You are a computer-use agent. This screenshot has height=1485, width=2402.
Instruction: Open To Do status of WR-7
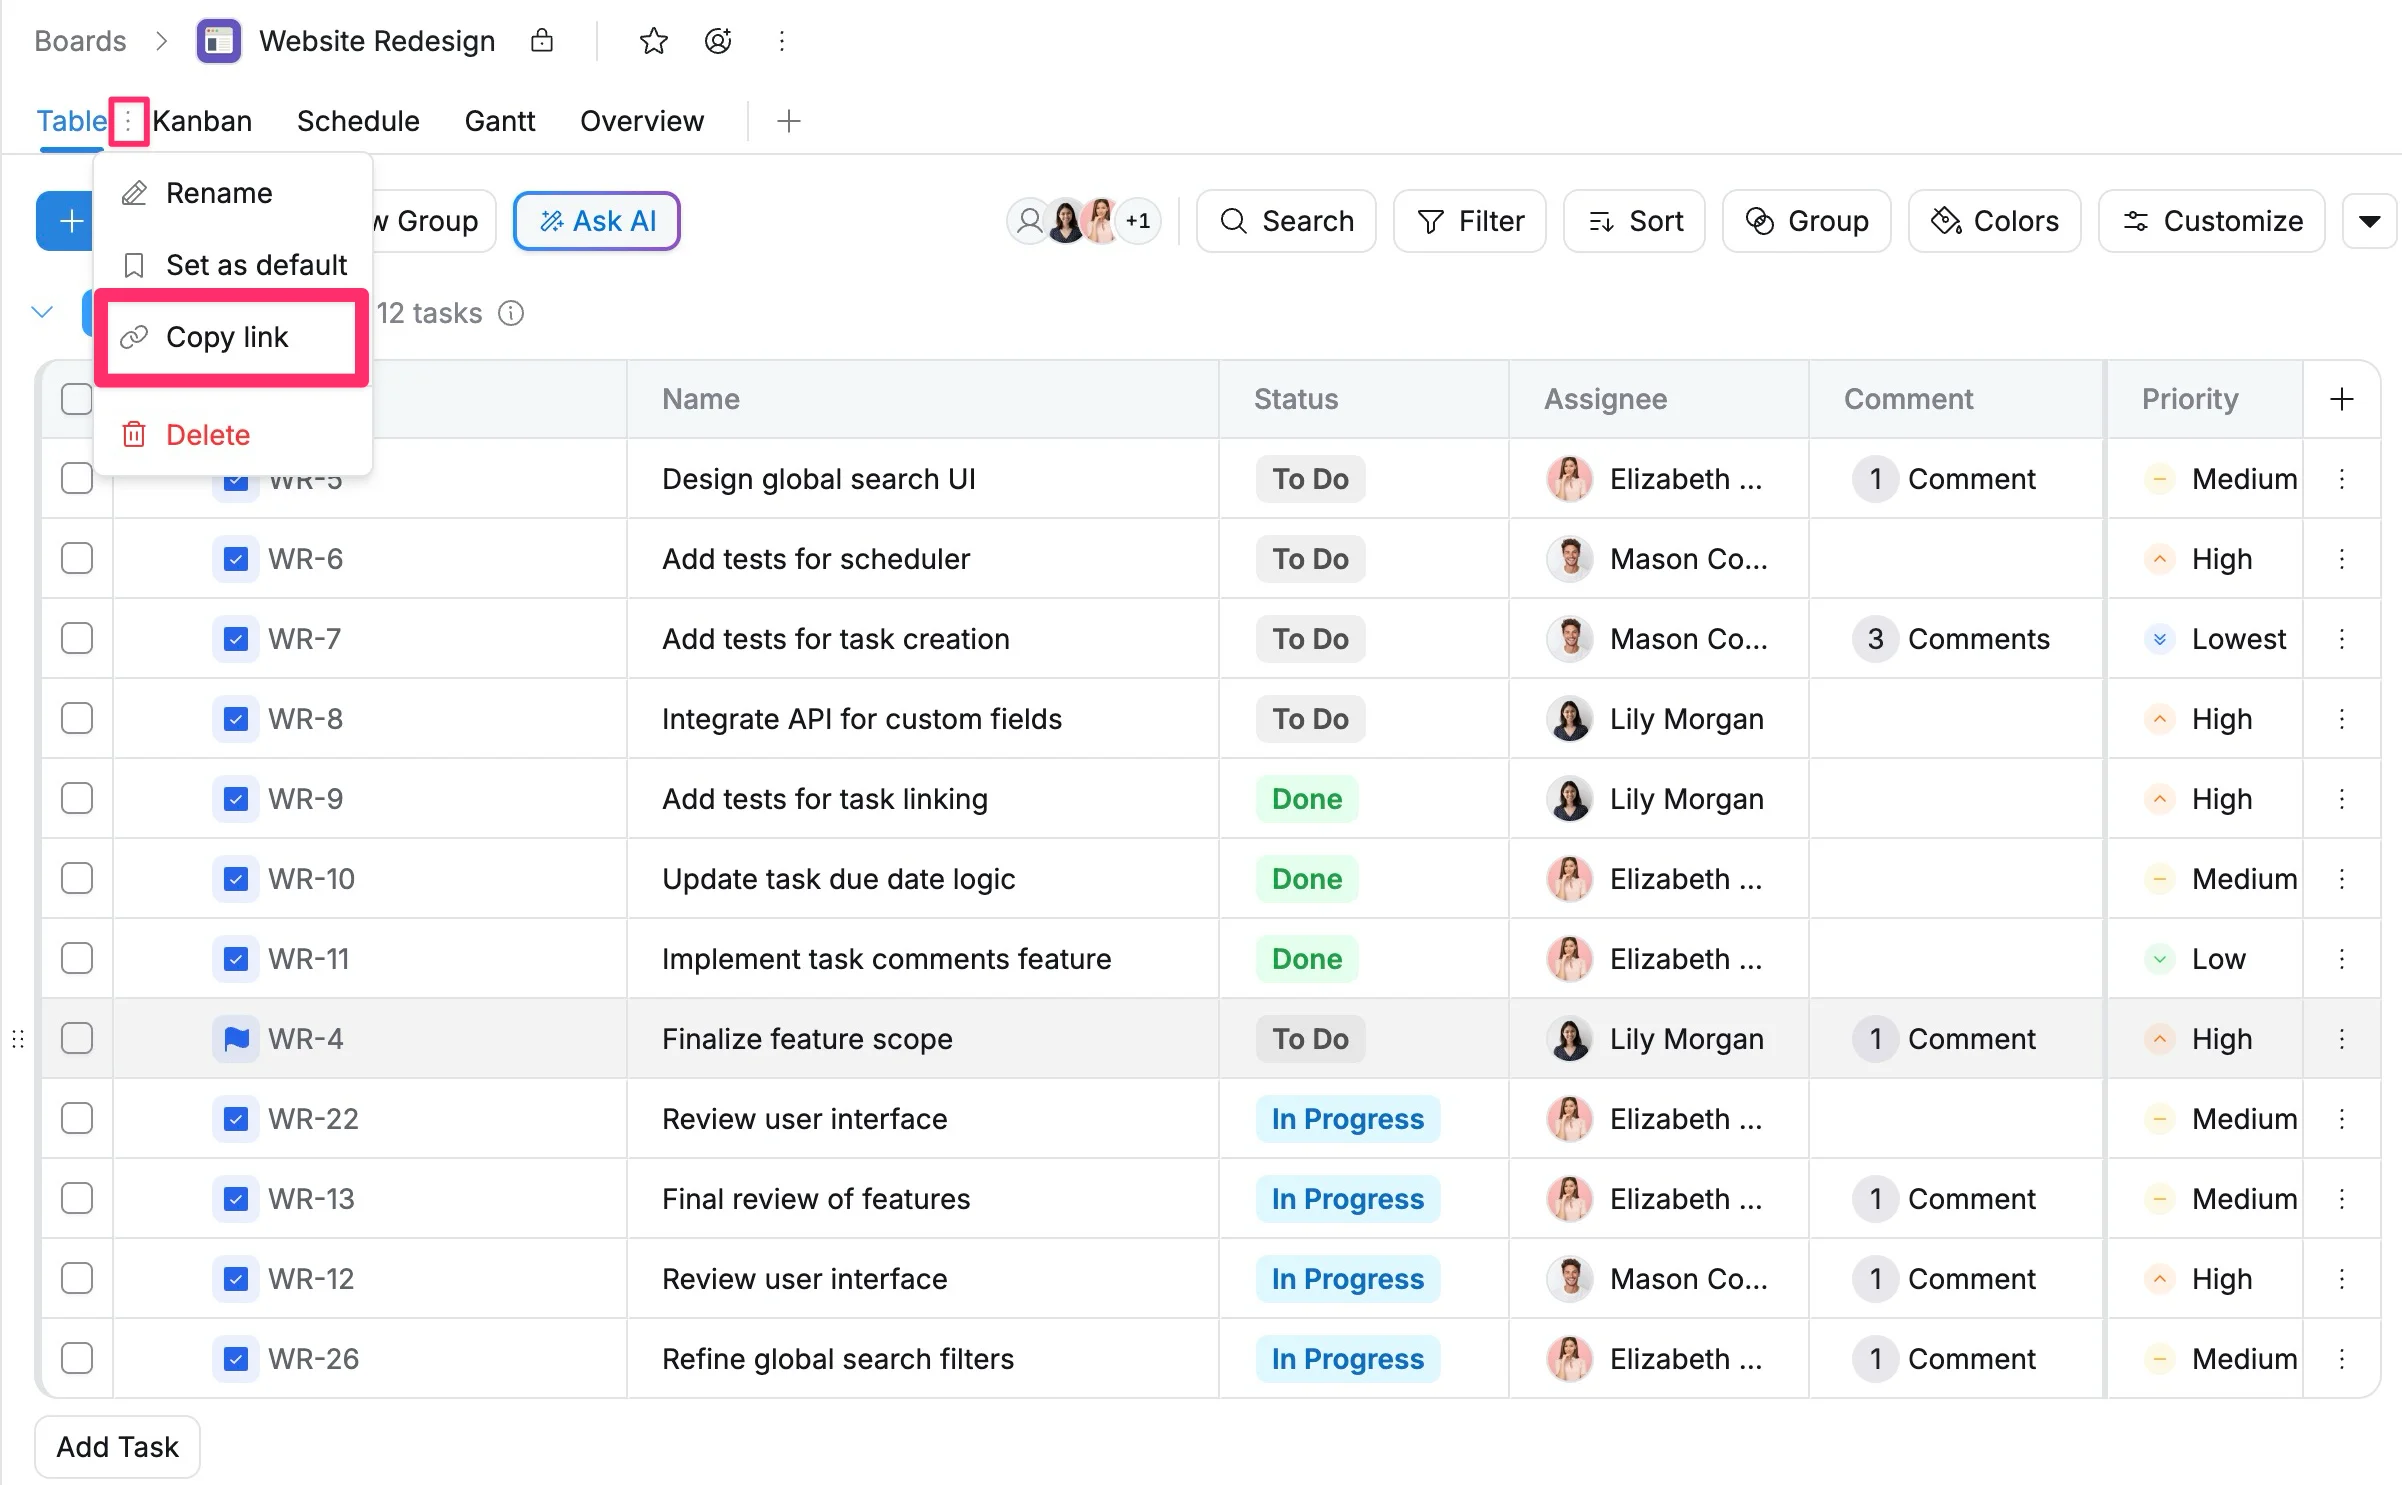[x=1310, y=639]
